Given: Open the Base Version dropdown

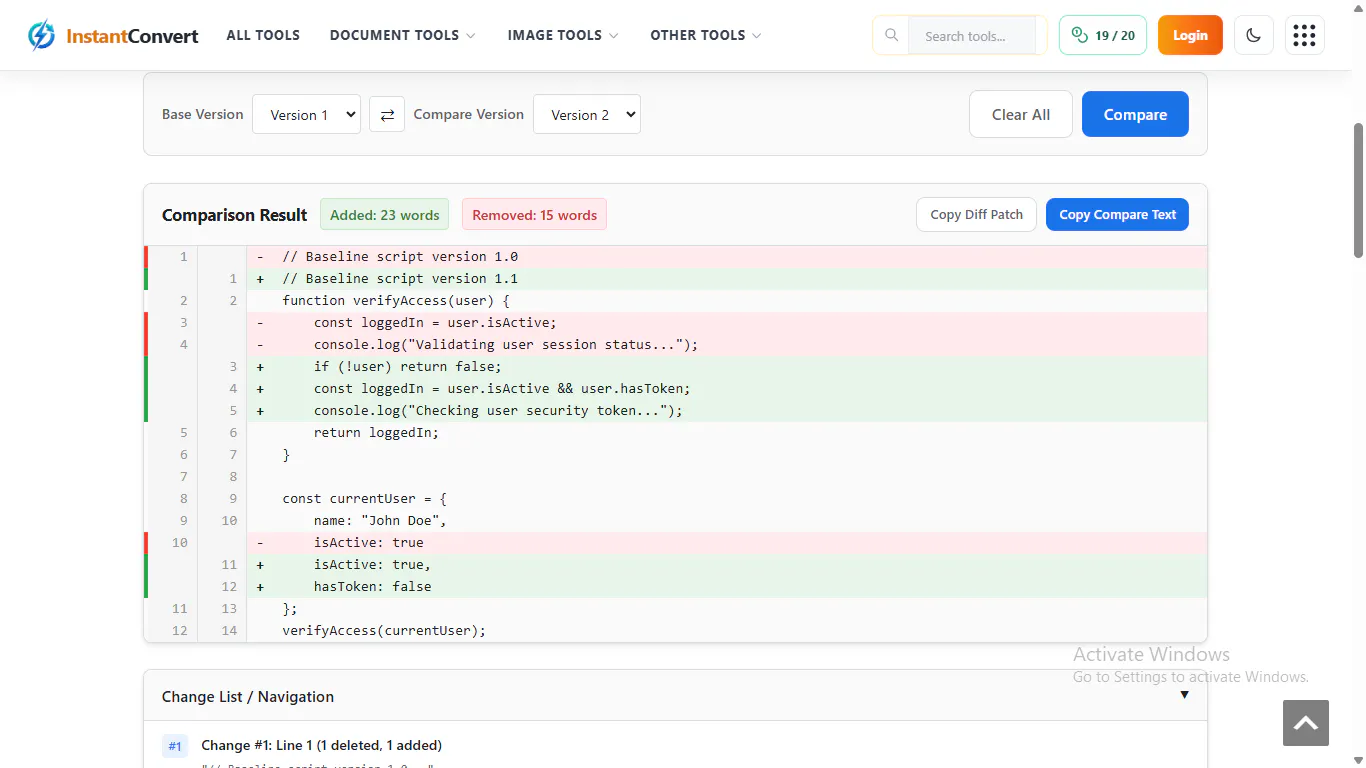Looking at the screenshot, I should (x=306, y=114).
